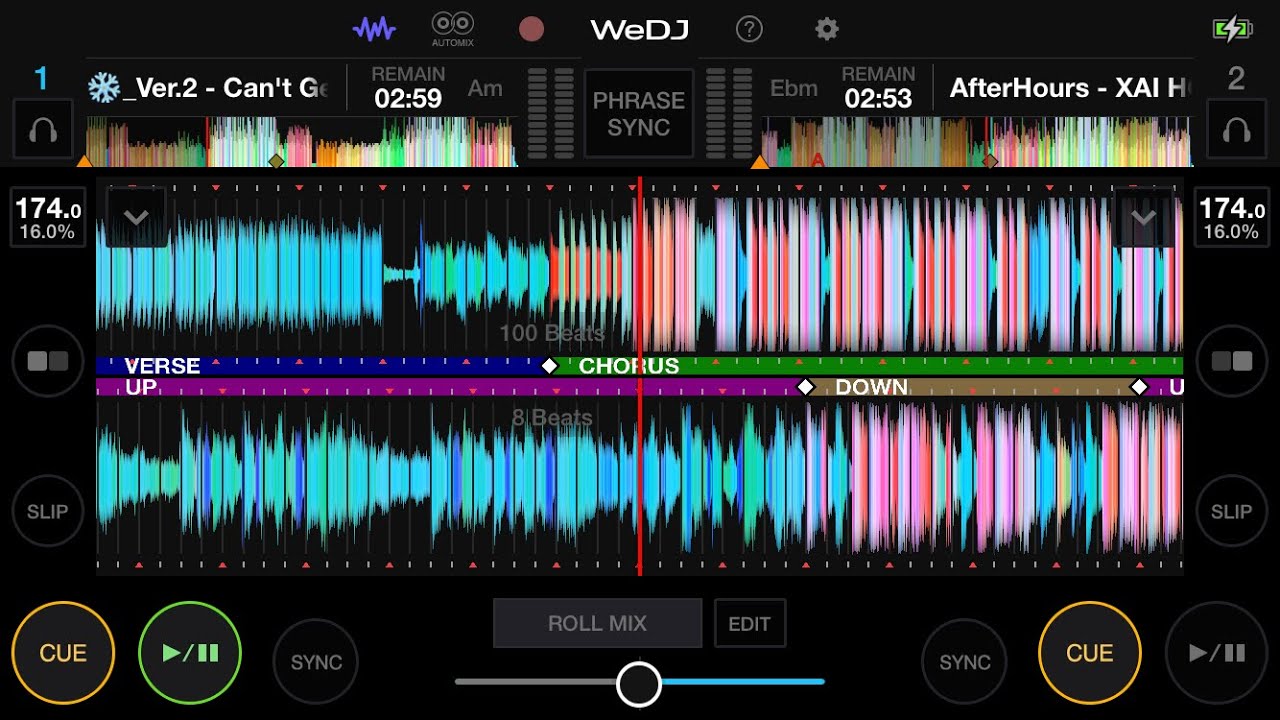The image size is (1280, 720).
Task: Open deck 2 track title "AfterHours - XAI"
Action: 1069,88
